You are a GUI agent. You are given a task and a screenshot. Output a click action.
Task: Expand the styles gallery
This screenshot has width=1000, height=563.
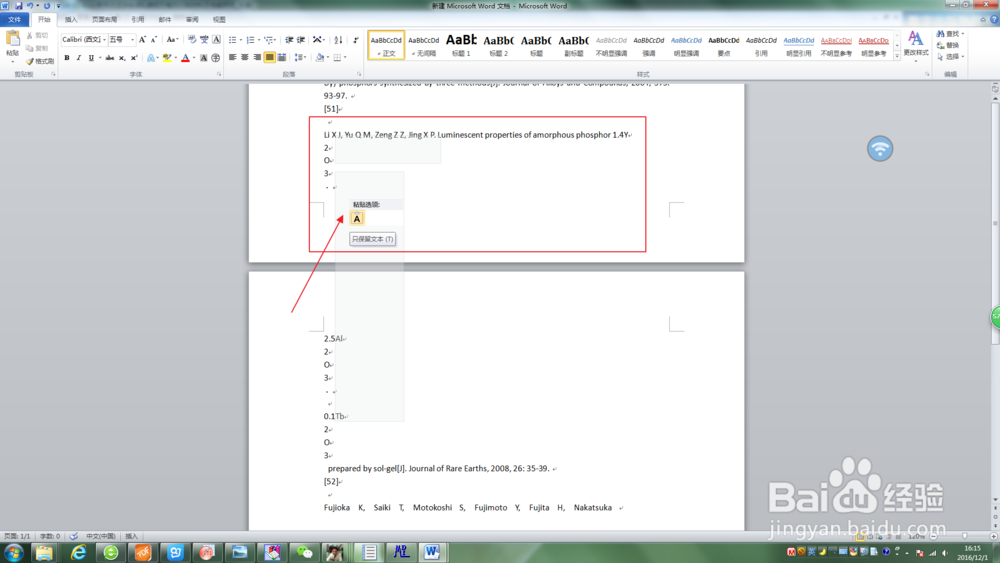(x=897, y=56)
